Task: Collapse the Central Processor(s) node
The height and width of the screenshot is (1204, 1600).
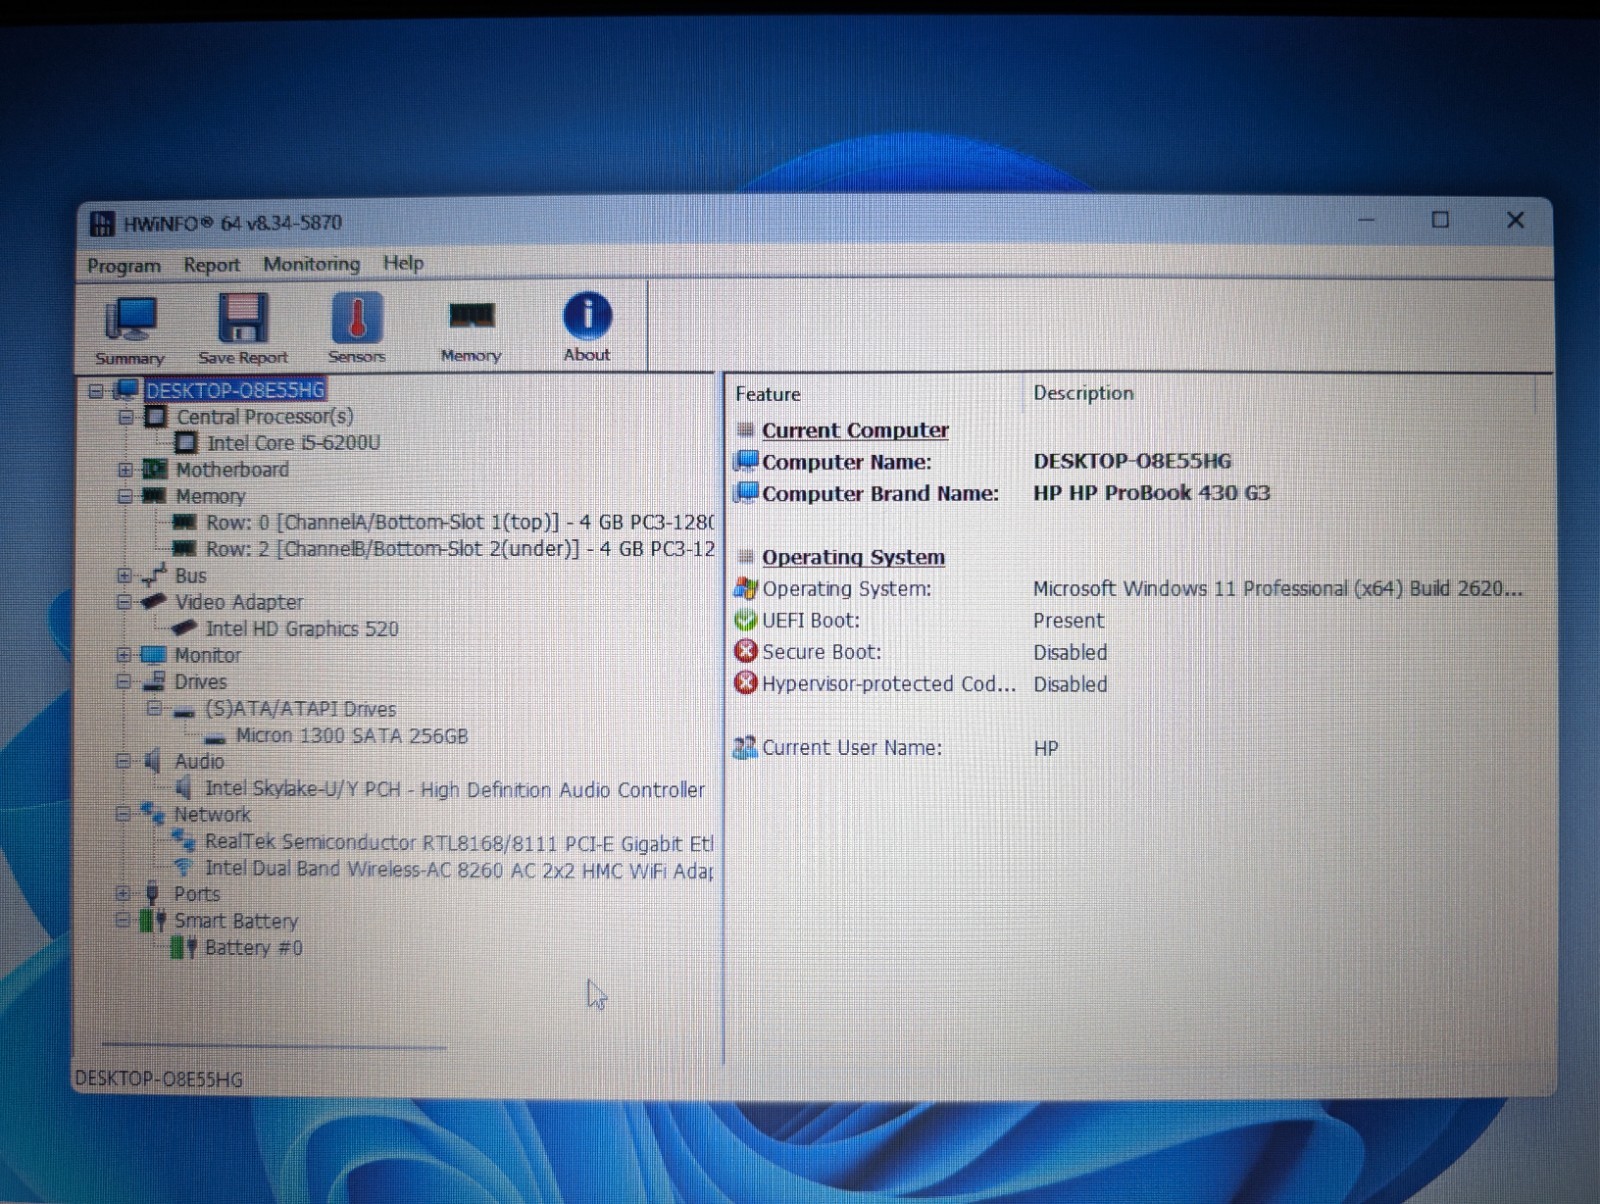Action: click(126, 417)
